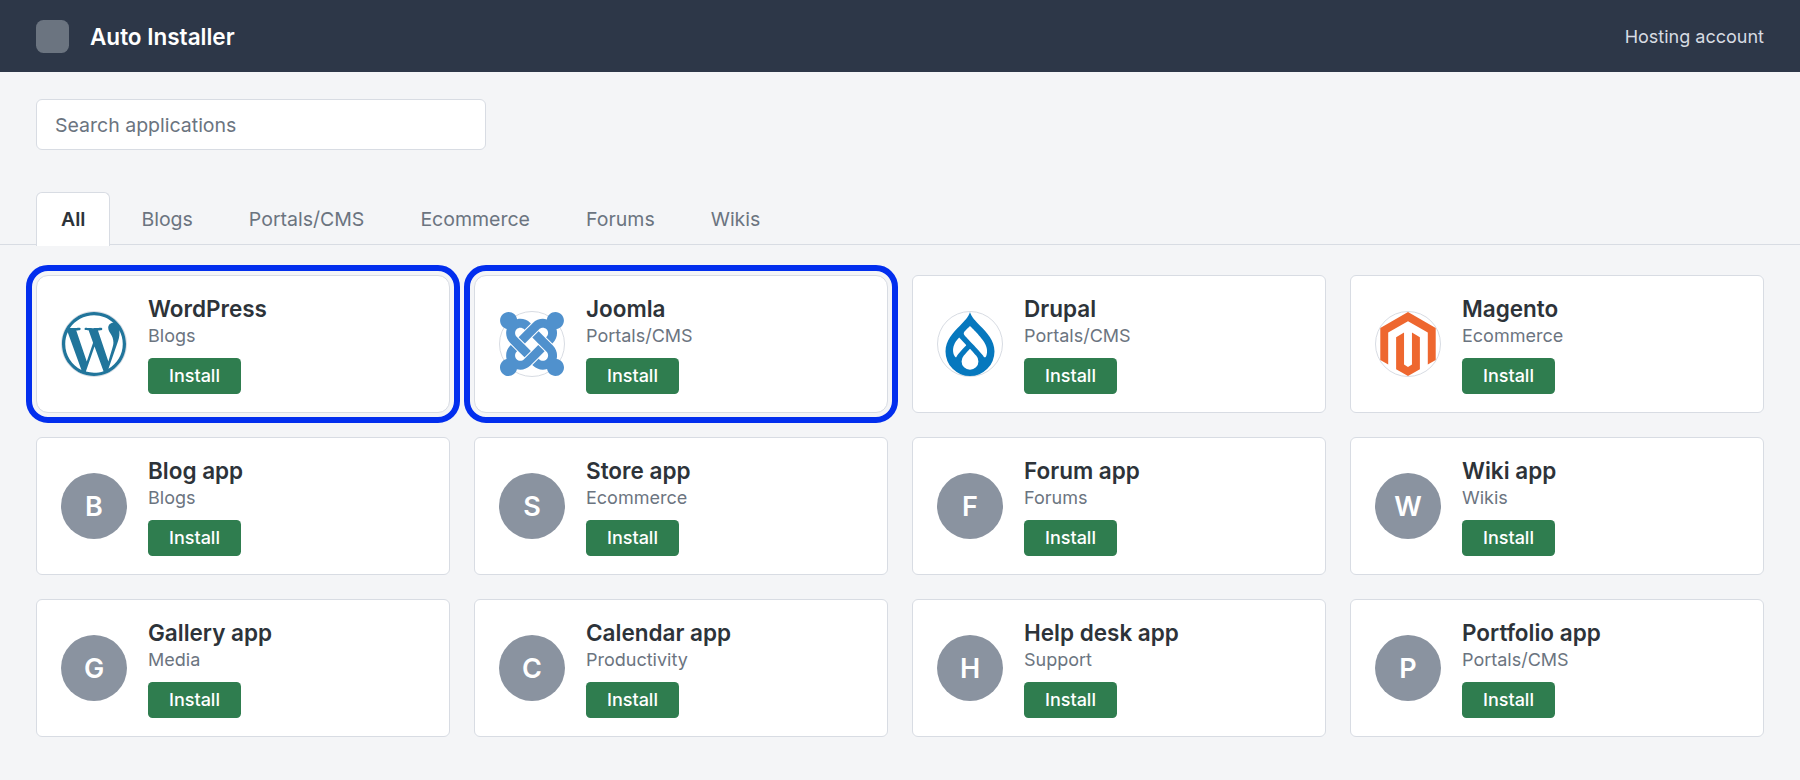Click the Wikis label under Wiki app
Screen dimensions: 1800x780
pos(1484,498)
